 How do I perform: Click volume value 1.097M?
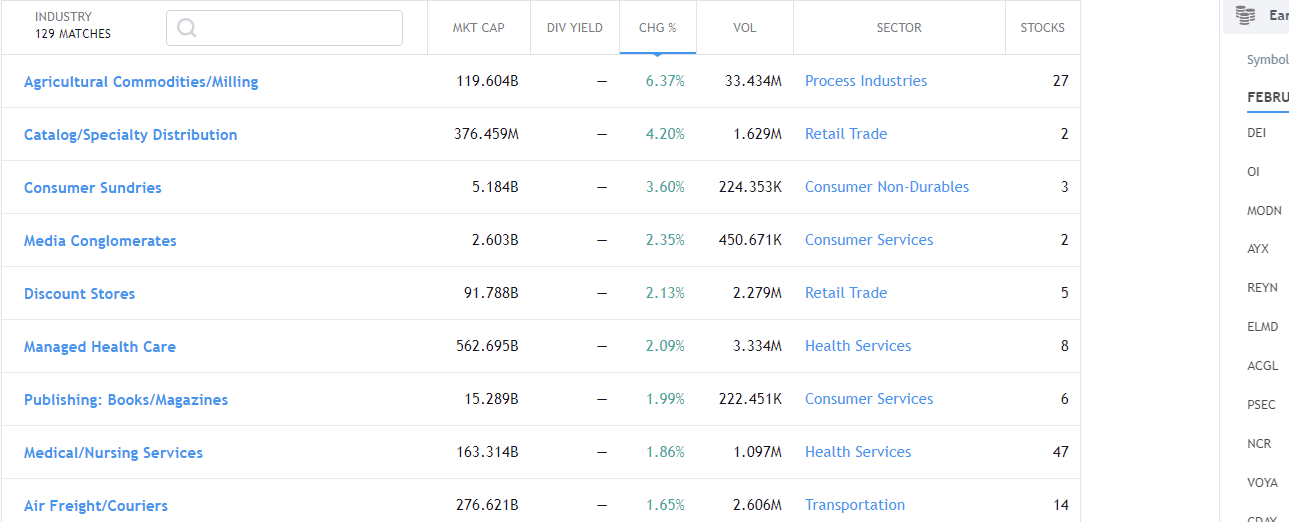(757, 452)
